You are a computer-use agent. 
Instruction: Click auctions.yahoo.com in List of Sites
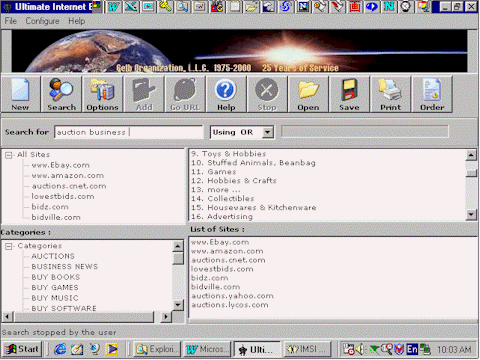(232, 296)
